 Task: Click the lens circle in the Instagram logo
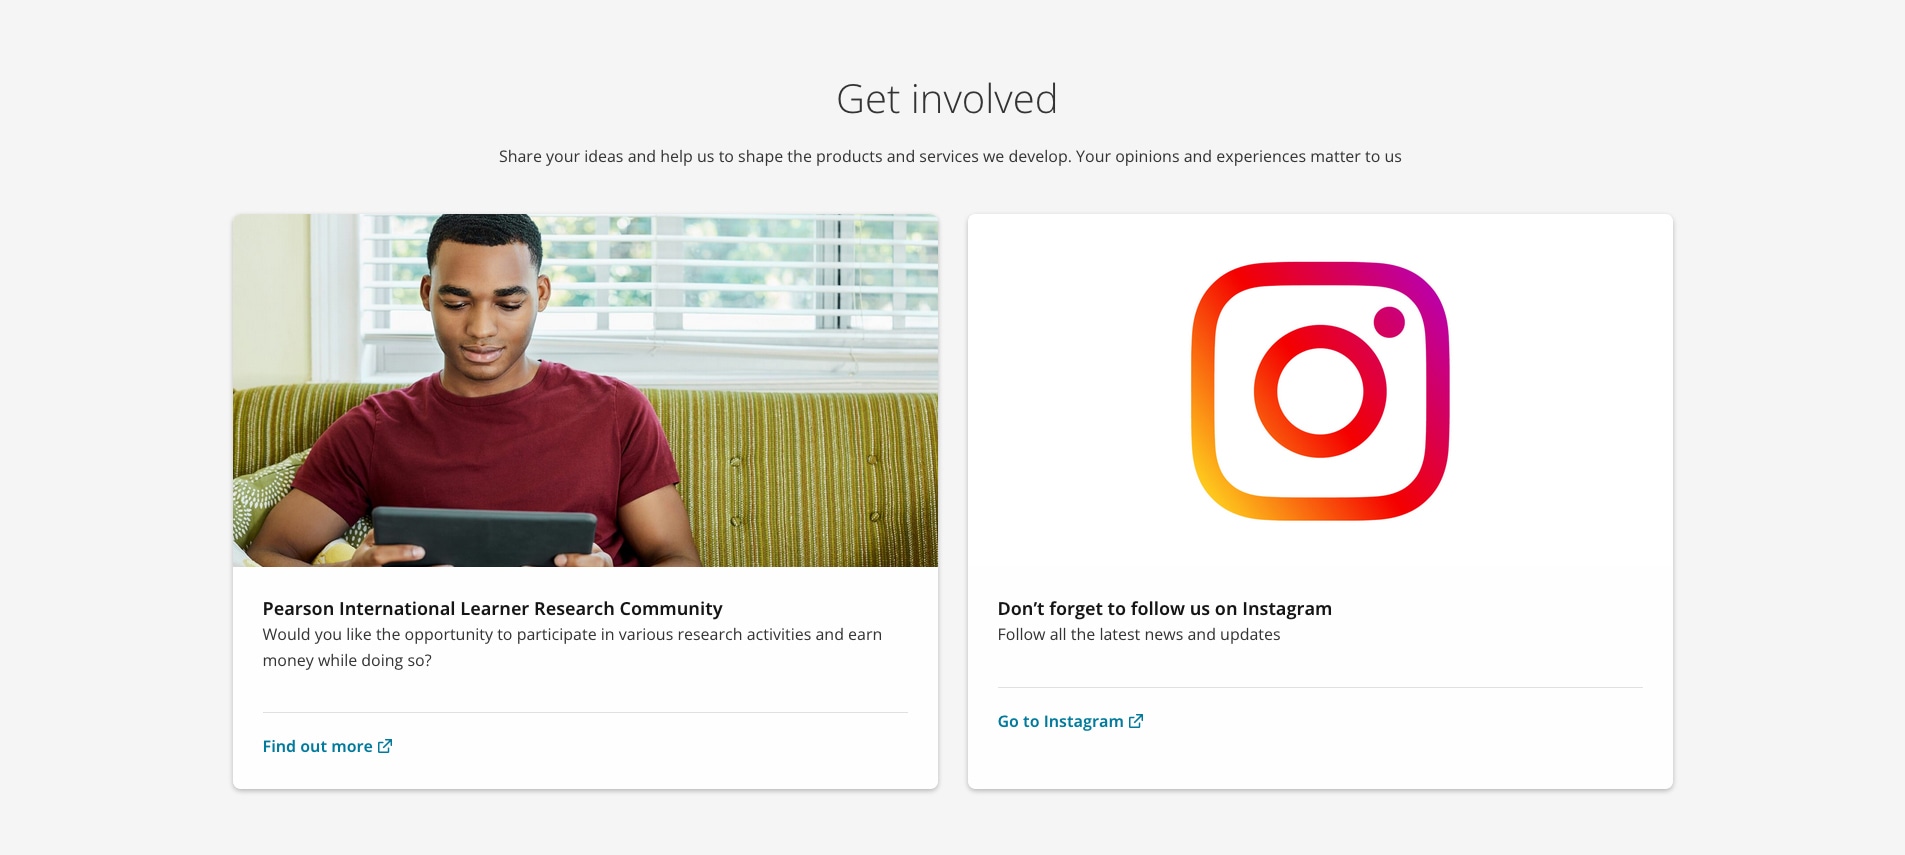click(x=1320, y=391)
